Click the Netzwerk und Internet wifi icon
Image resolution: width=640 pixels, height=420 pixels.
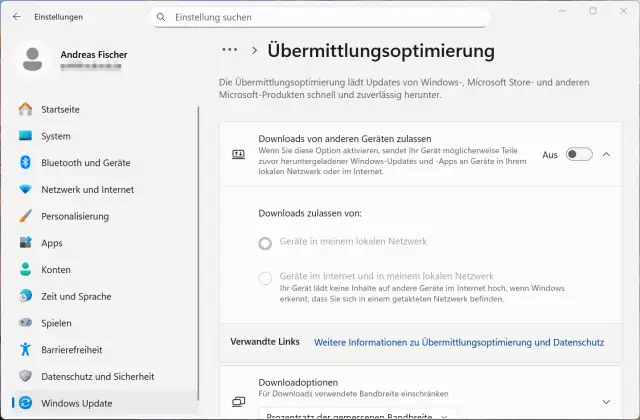coord(25,189)
